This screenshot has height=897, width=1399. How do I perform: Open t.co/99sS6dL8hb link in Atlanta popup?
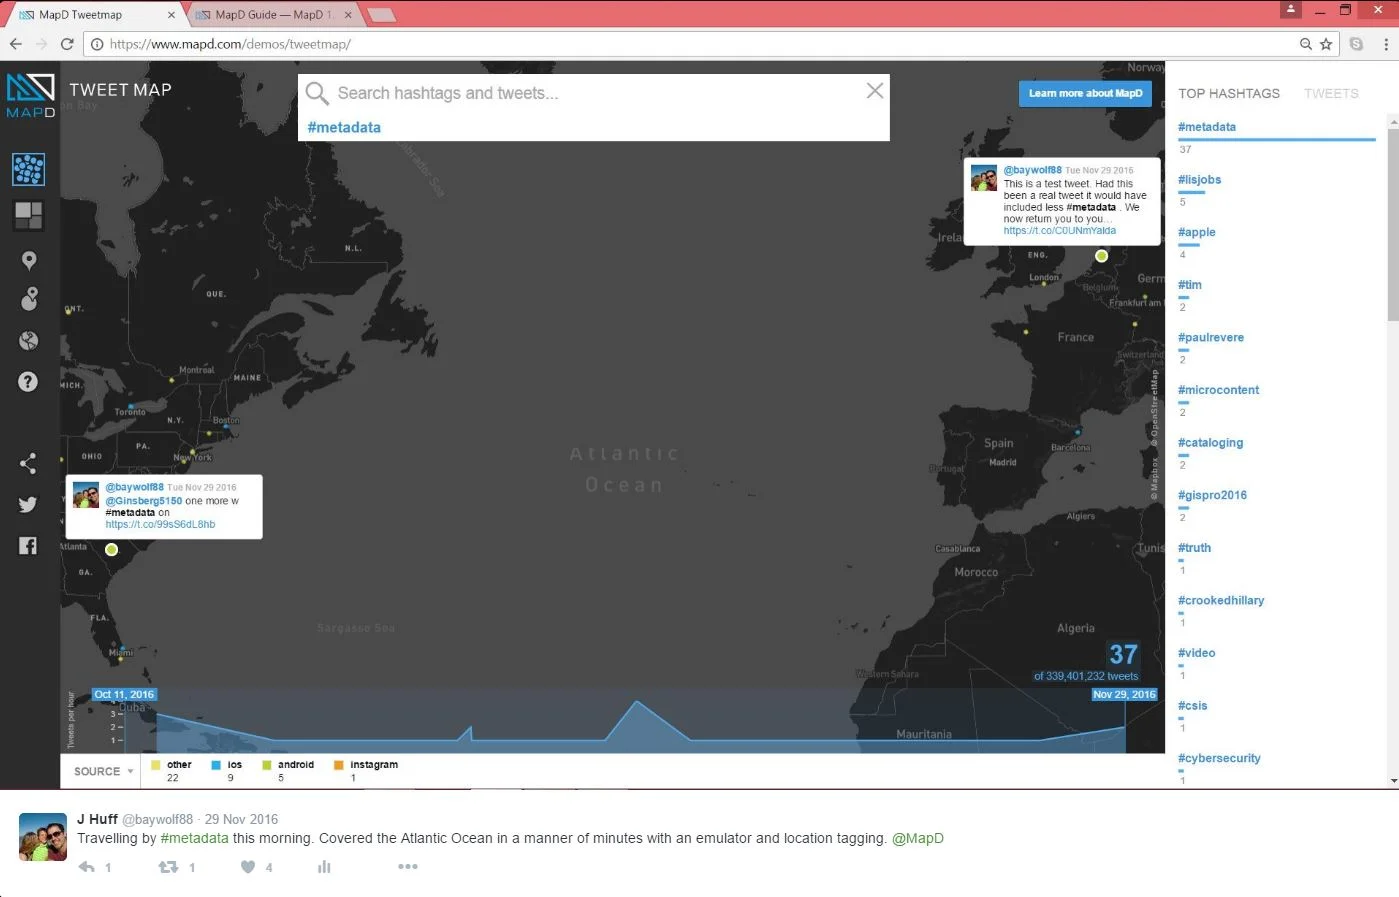160,524
